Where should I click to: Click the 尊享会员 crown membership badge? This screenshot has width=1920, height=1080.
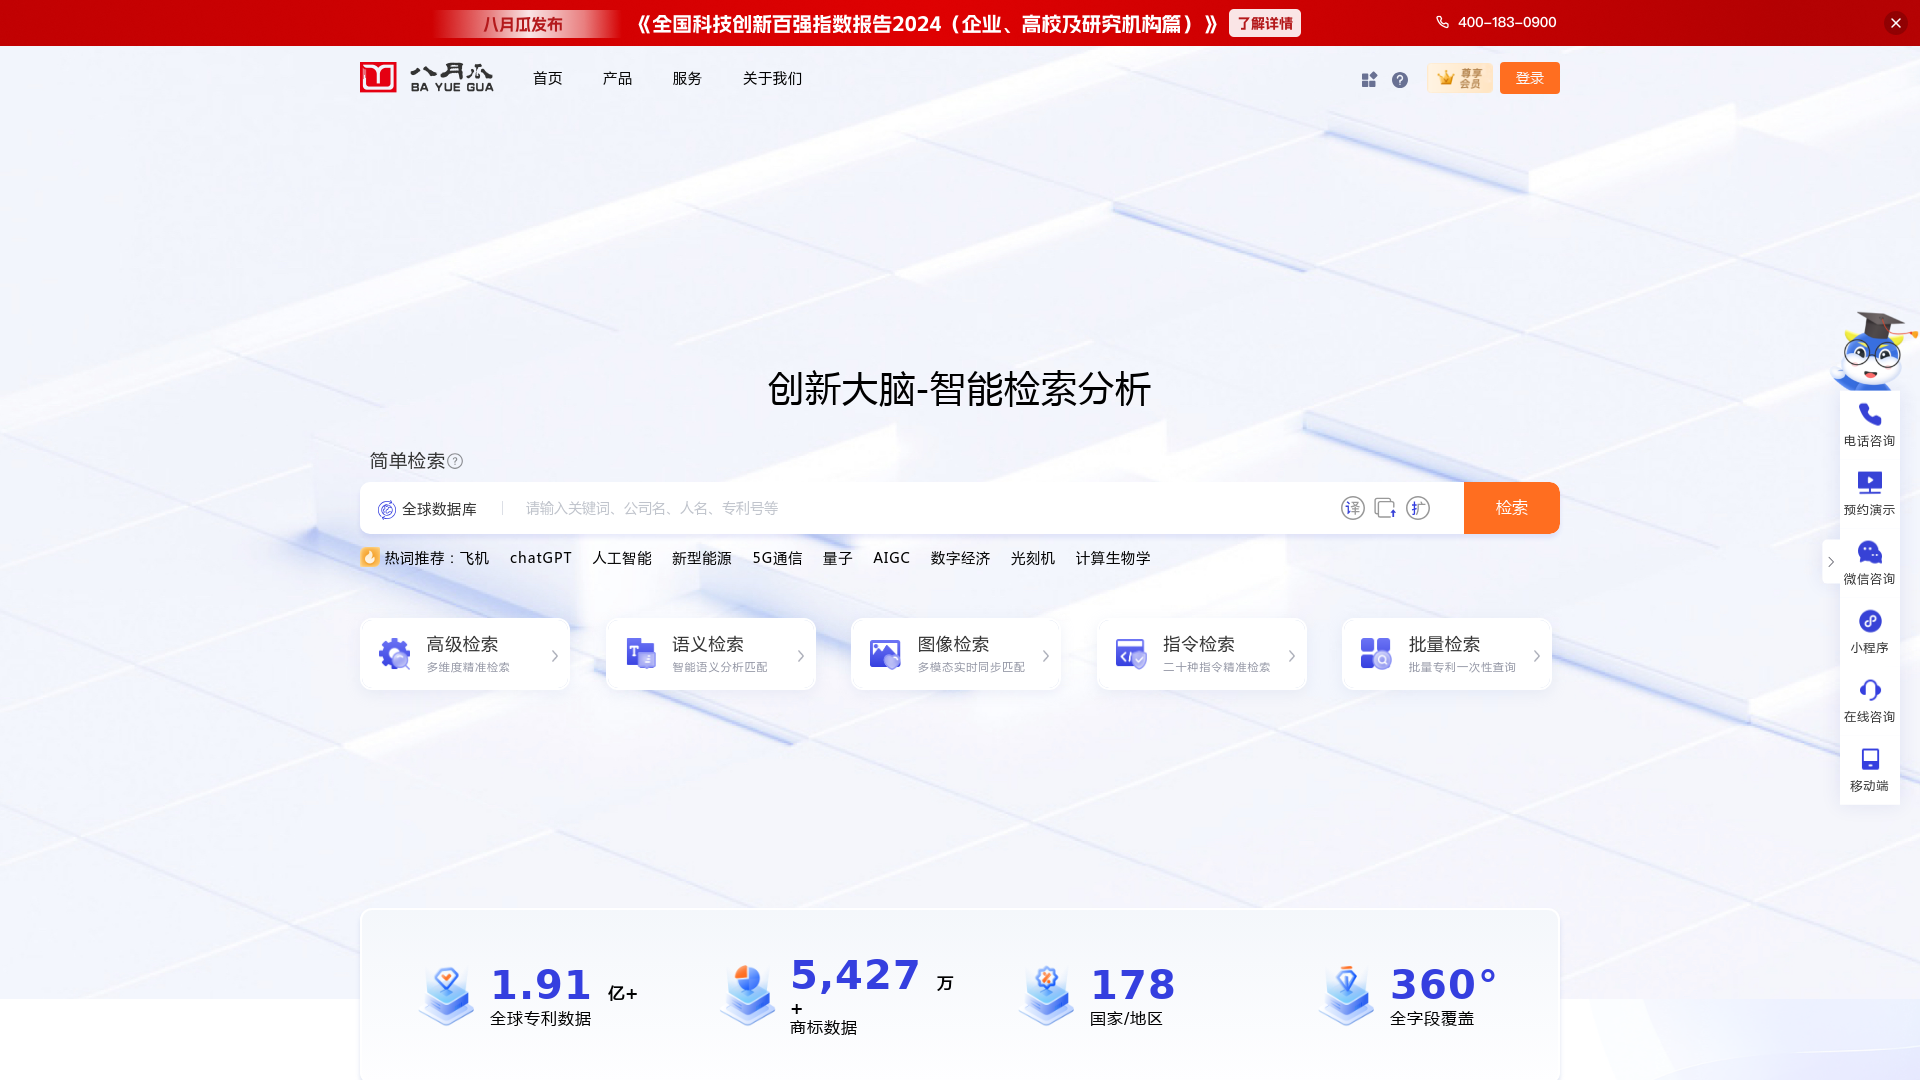click(x=1459, y=78)
